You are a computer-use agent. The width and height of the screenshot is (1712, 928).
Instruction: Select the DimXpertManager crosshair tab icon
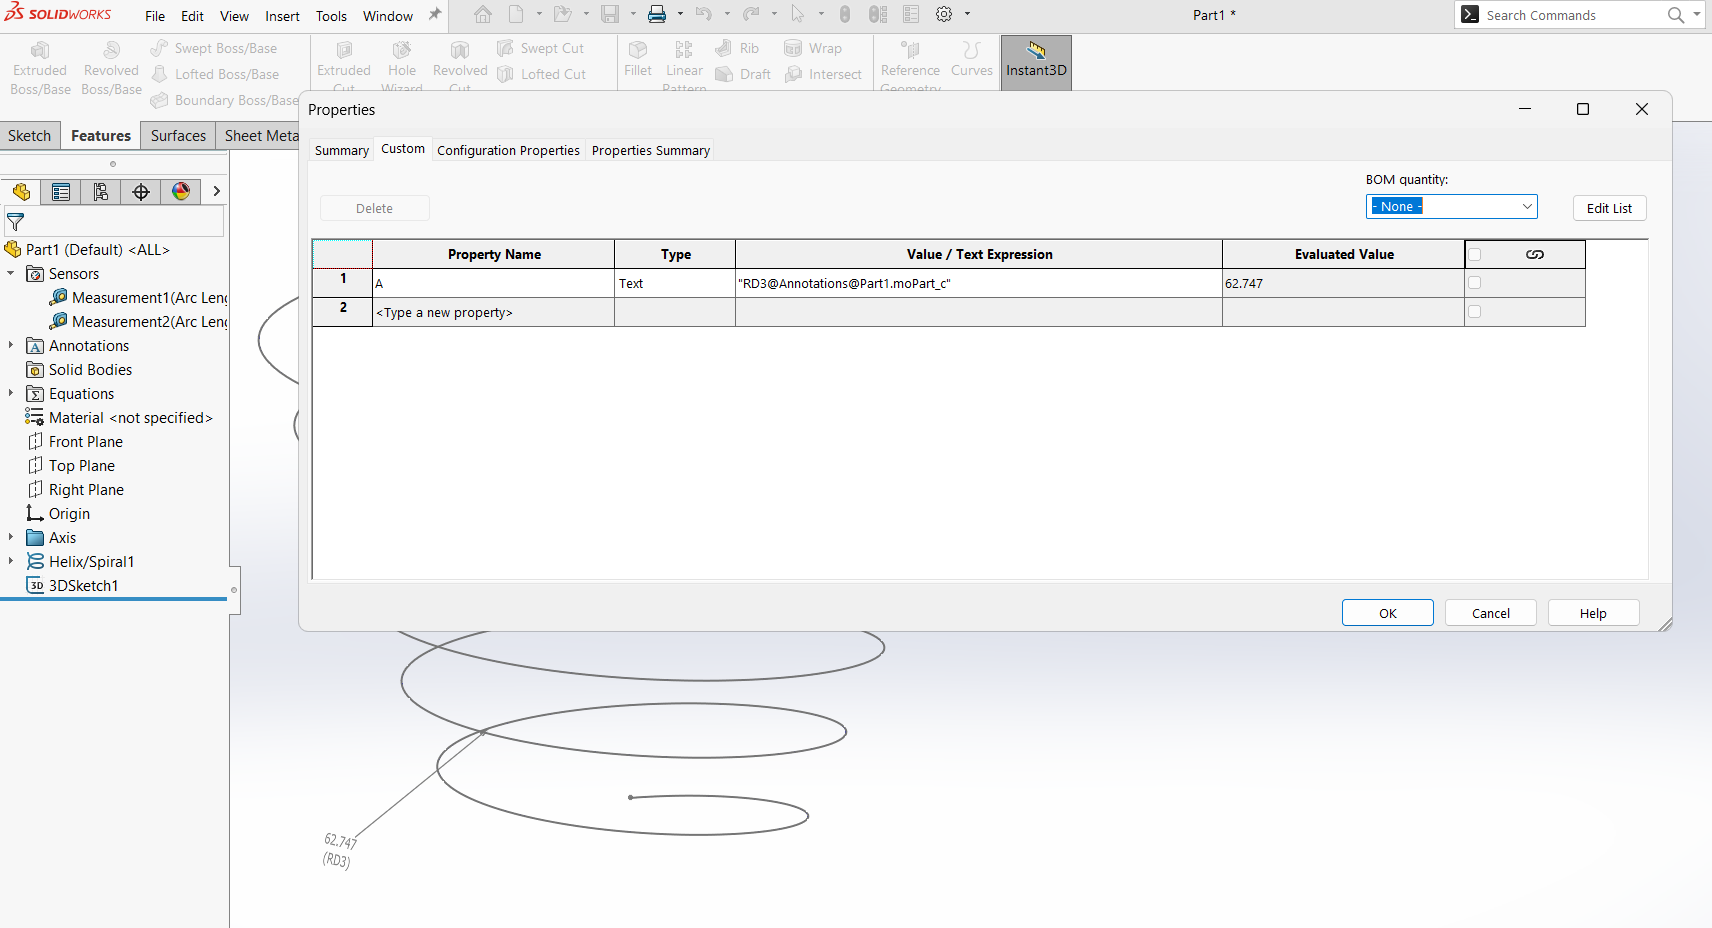[x=141, y=192]
